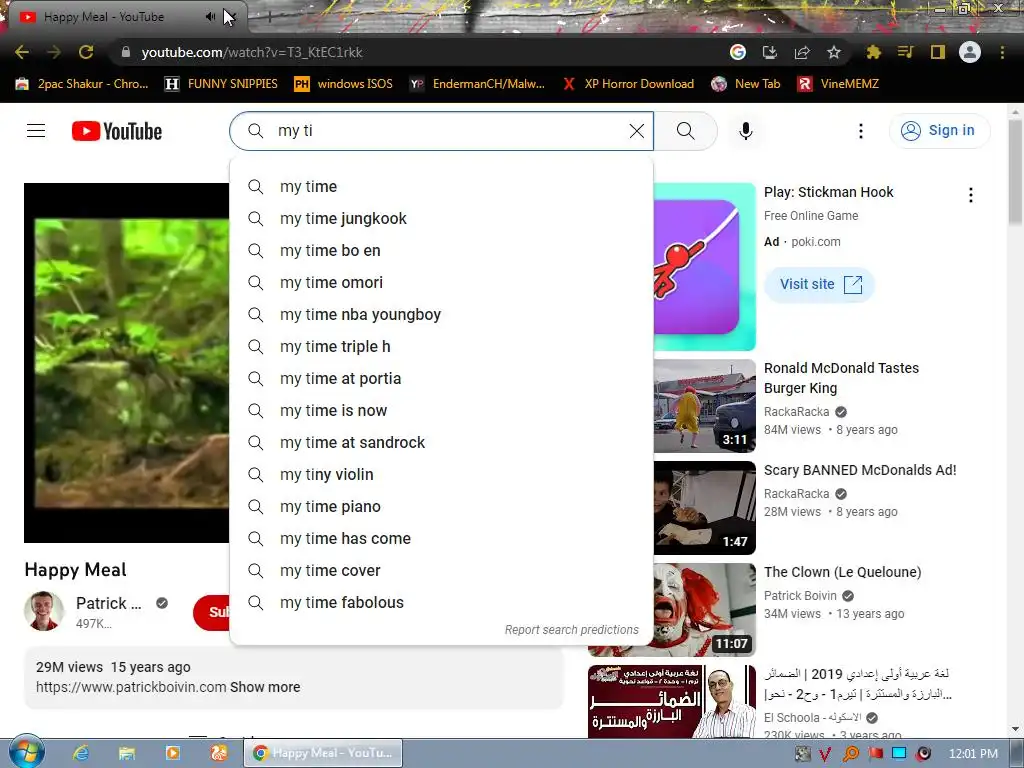Open the windows ISOS bookmark

pyautogui.click(x=344, y=84)
